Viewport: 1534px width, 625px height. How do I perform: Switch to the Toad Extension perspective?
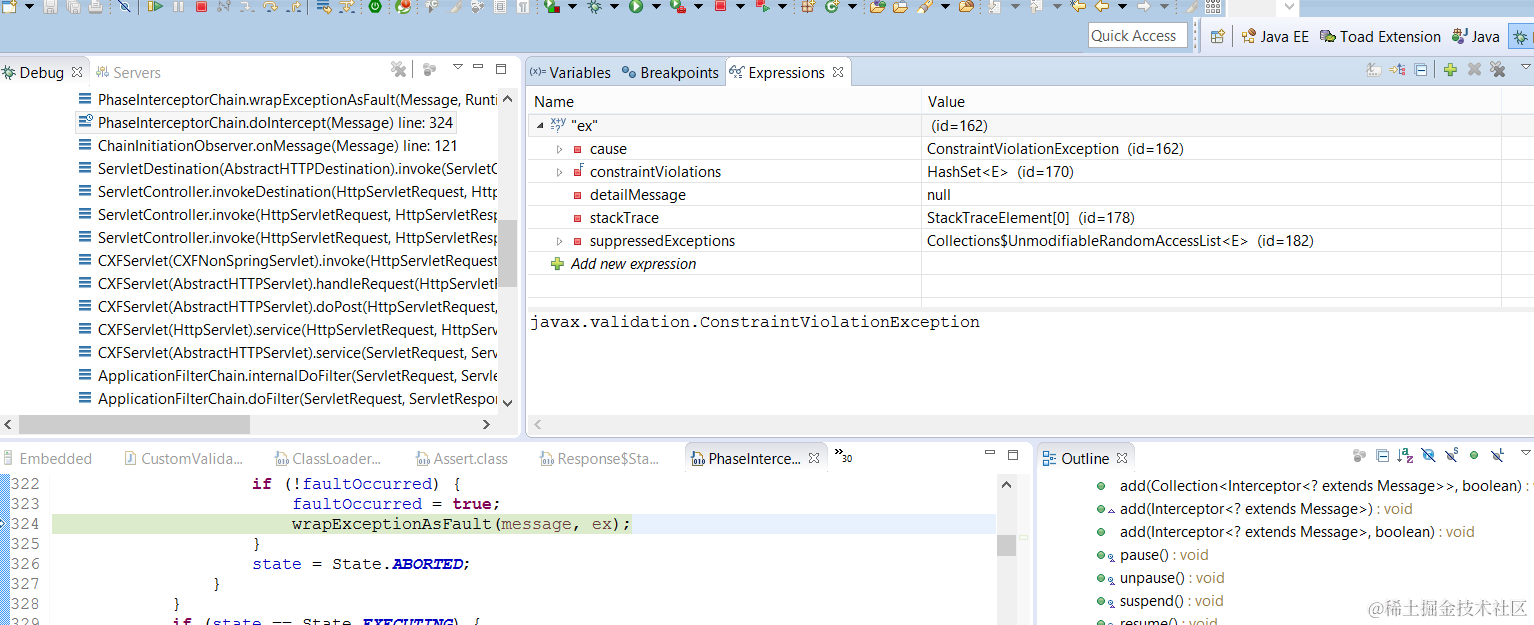(1380, 36)
